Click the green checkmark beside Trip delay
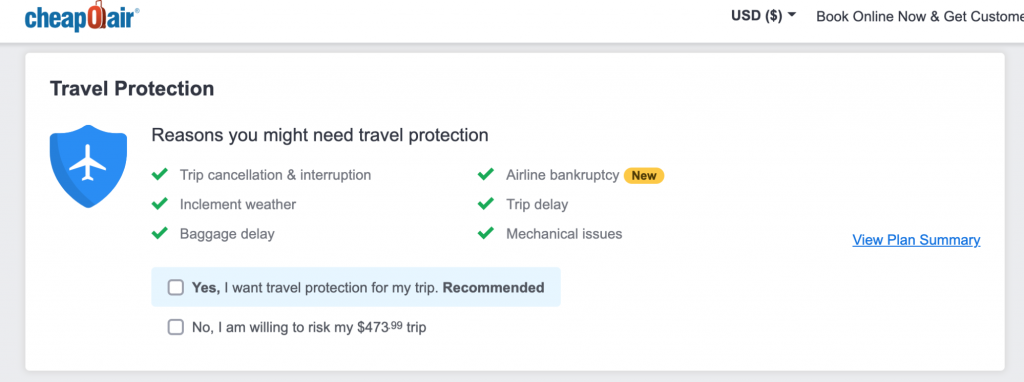Viewport: 1024px width, 382px height. click(x=485, y=204)
